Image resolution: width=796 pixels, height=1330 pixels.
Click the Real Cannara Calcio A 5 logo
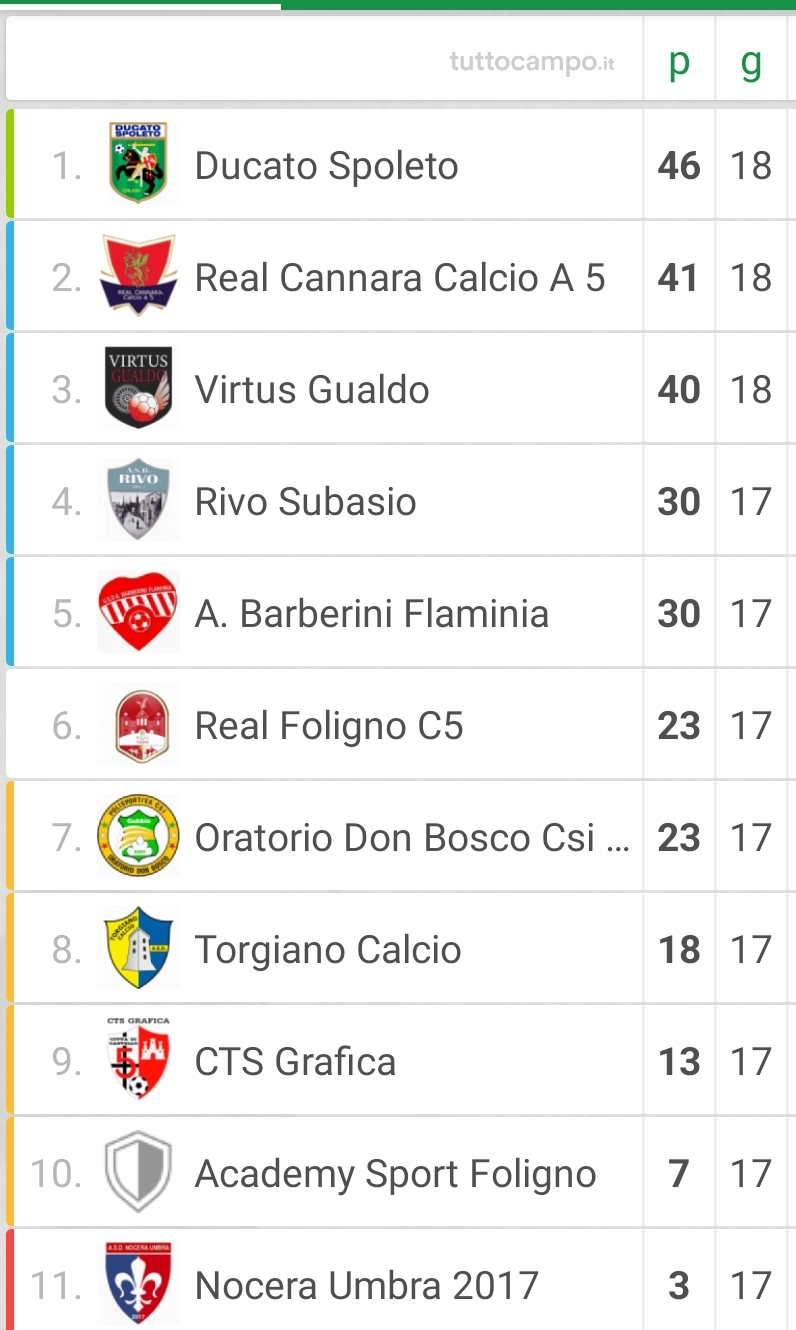138,275
